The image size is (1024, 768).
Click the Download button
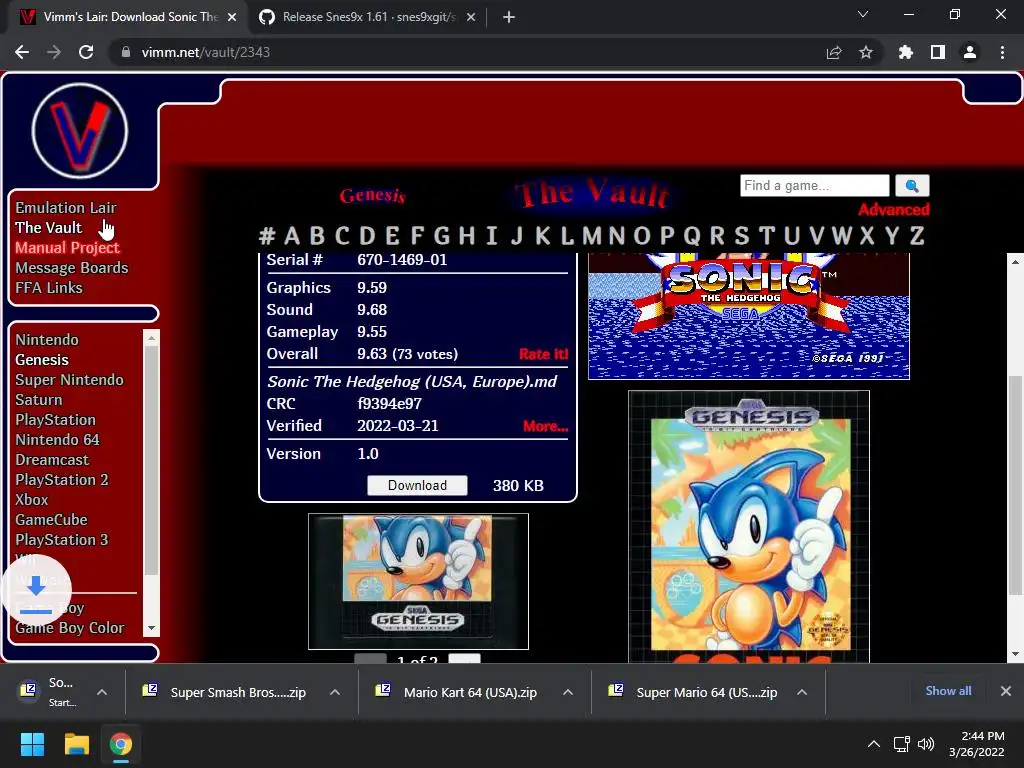[x=417, y=485]
